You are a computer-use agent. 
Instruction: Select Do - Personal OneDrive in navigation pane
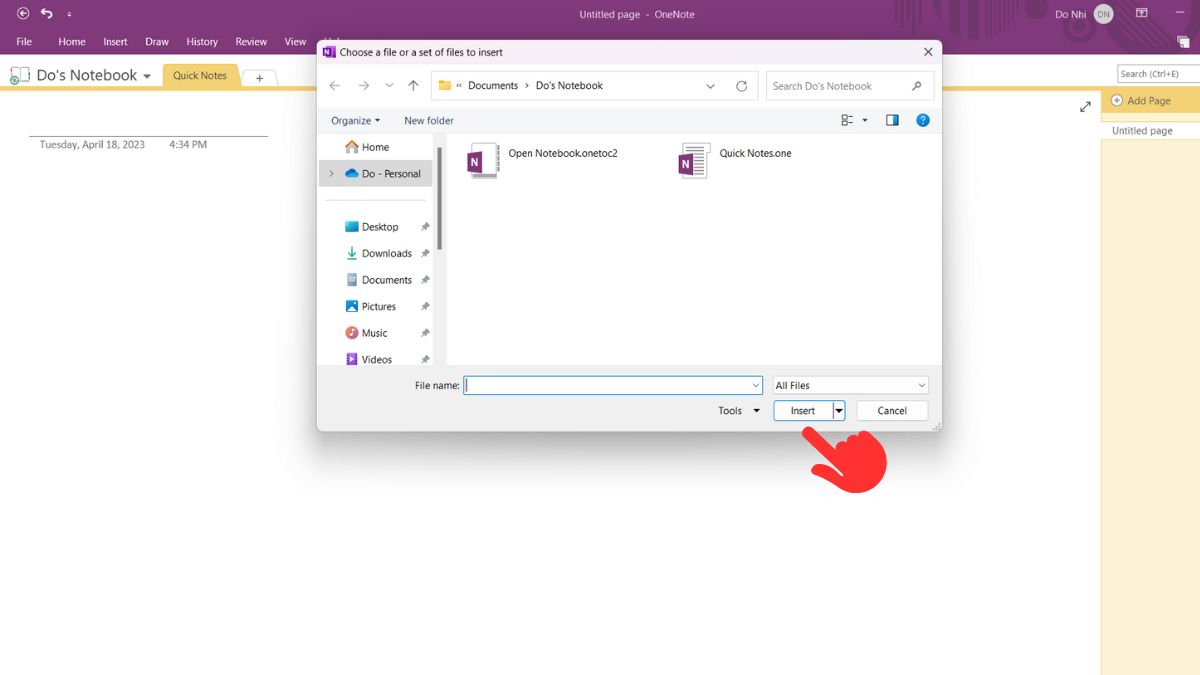384,174
